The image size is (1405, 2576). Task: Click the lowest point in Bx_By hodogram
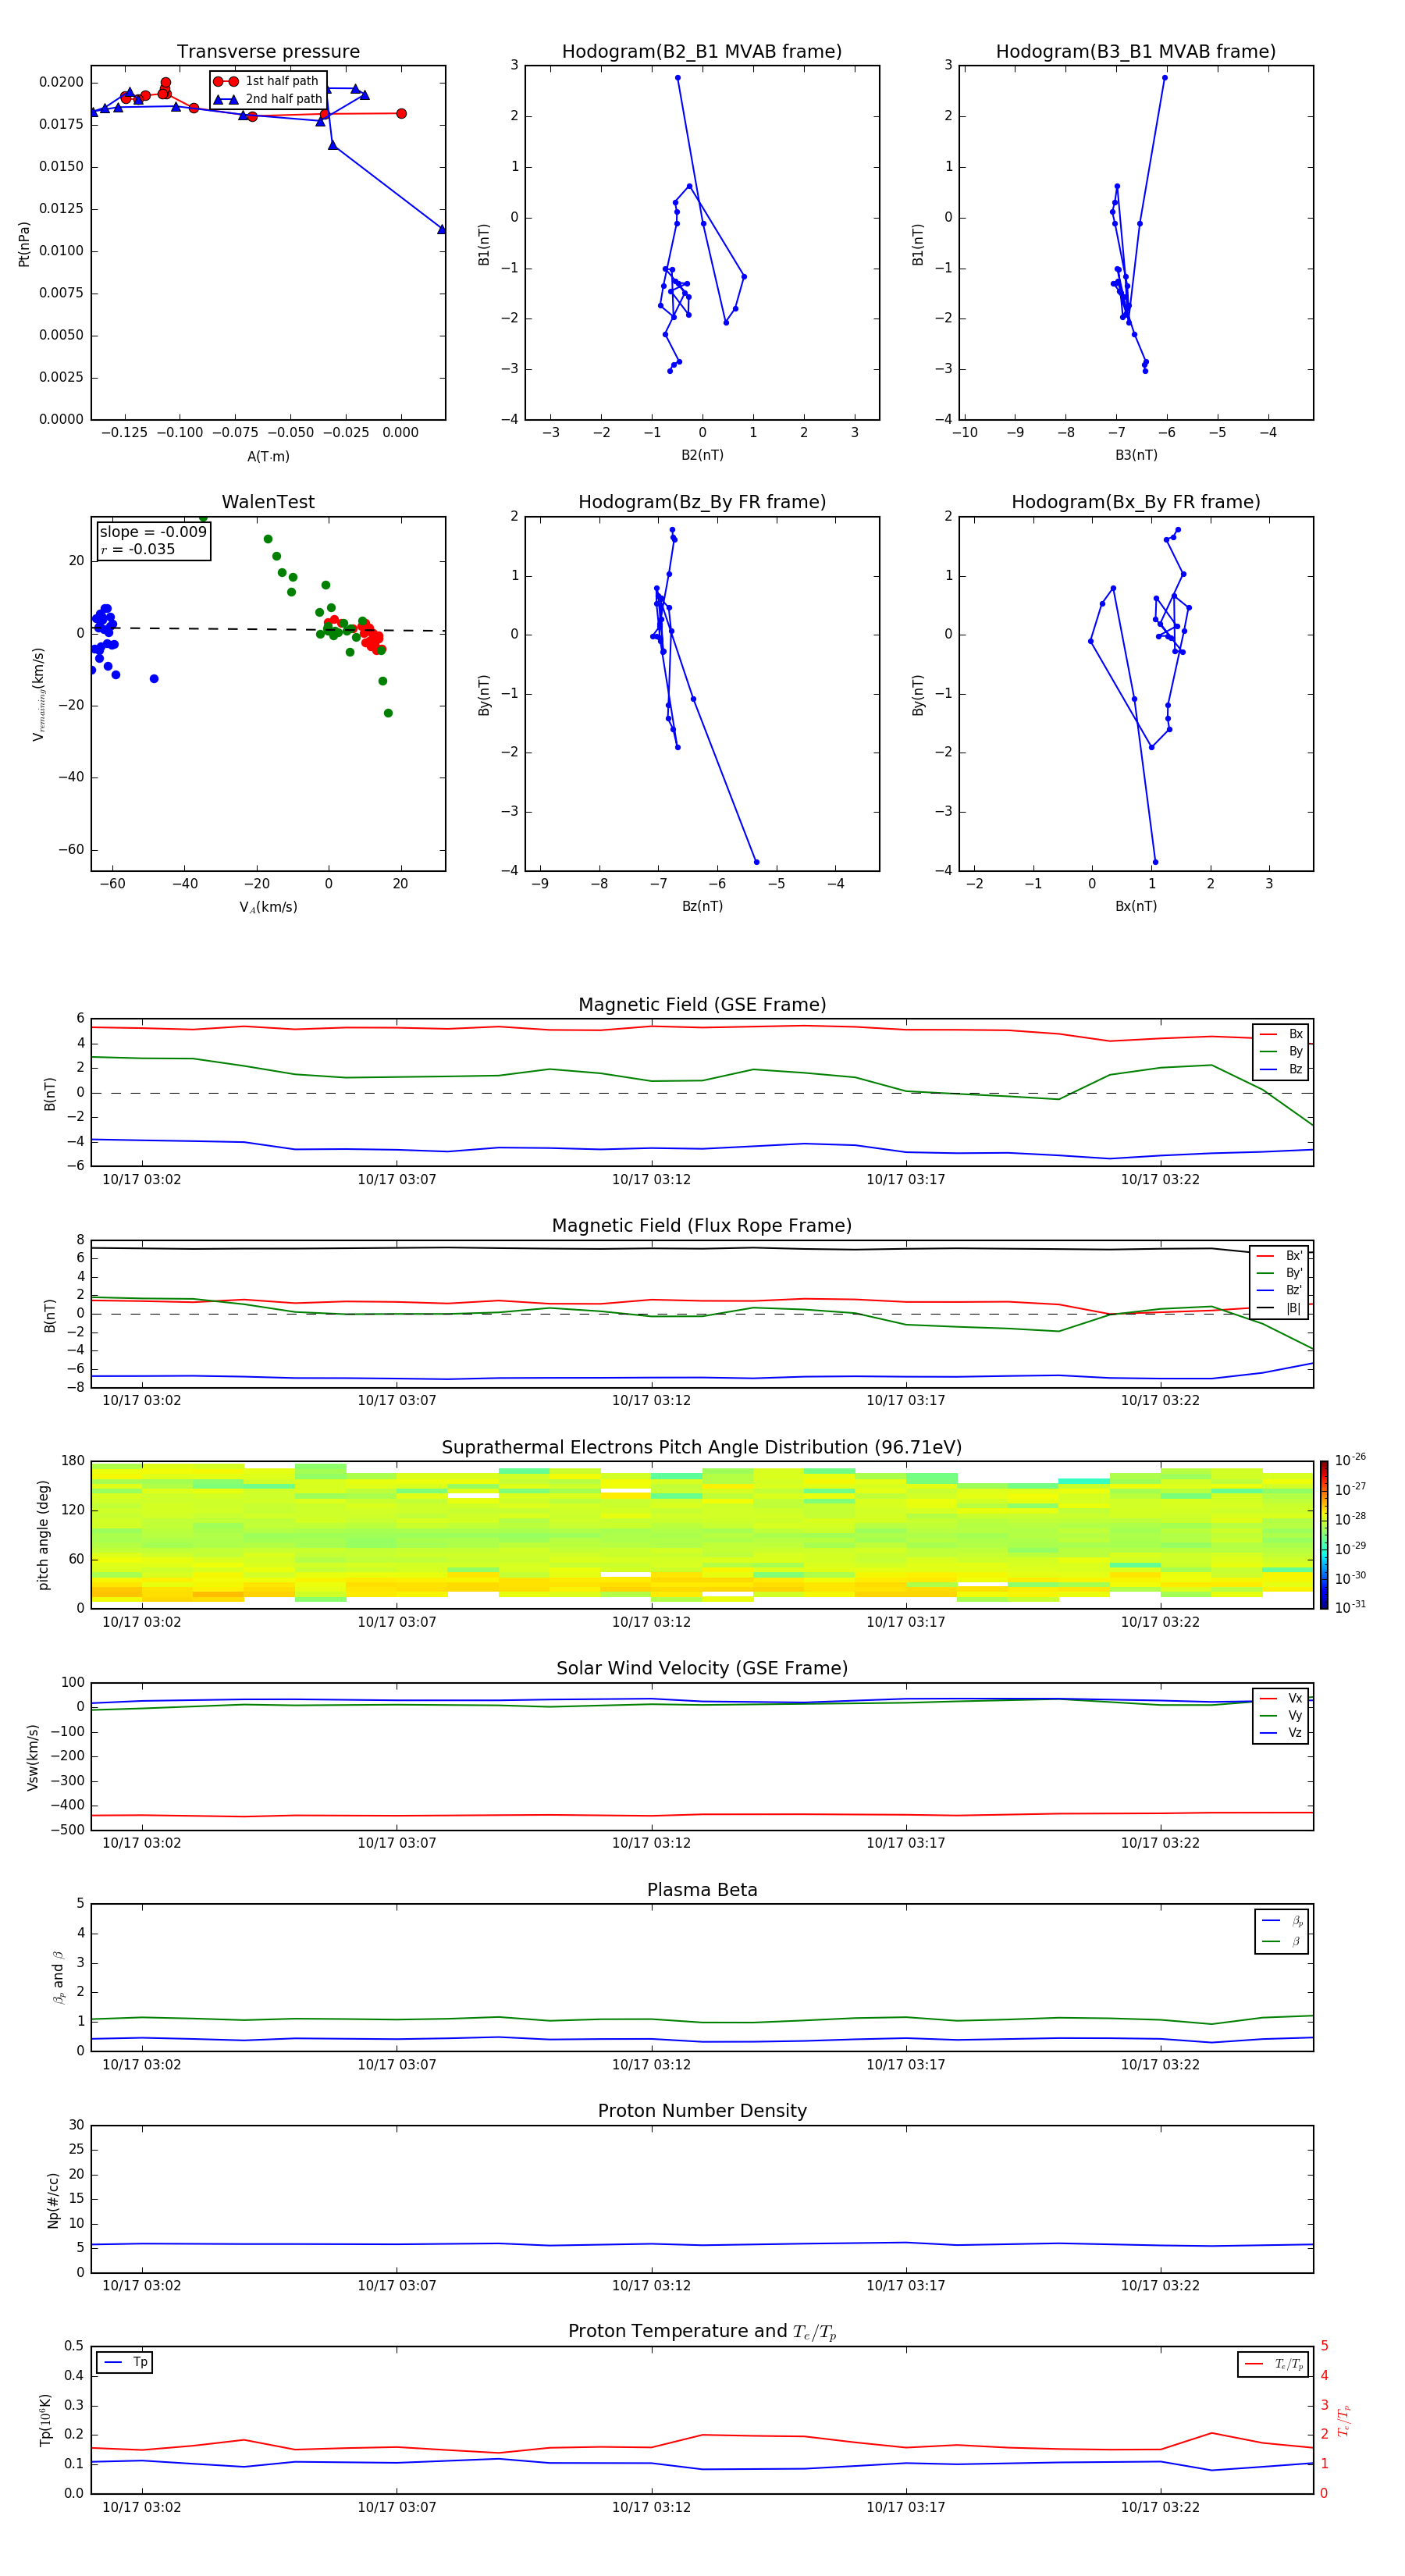tap(1155, 862)
